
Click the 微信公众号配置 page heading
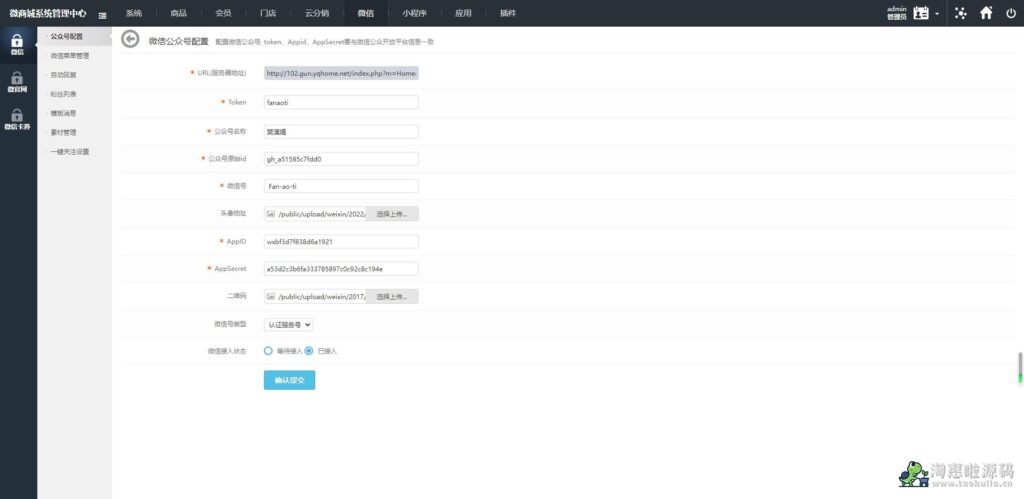[x=178, y=41]
